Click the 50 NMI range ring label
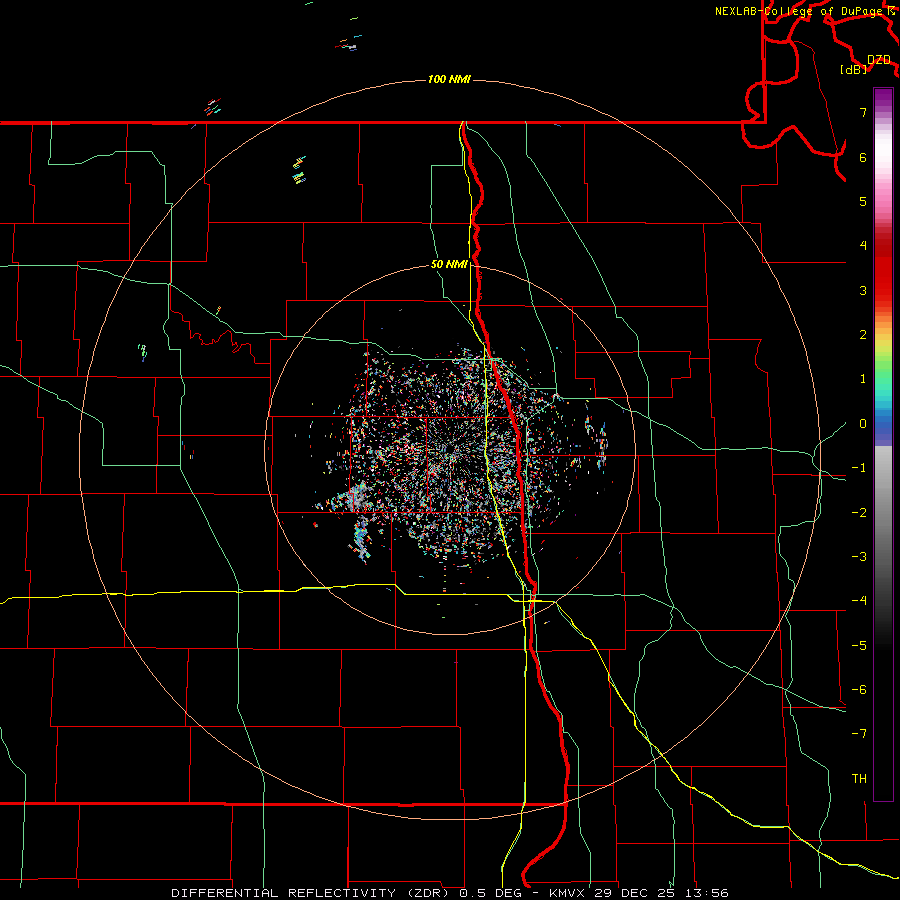 coord(449,264)
